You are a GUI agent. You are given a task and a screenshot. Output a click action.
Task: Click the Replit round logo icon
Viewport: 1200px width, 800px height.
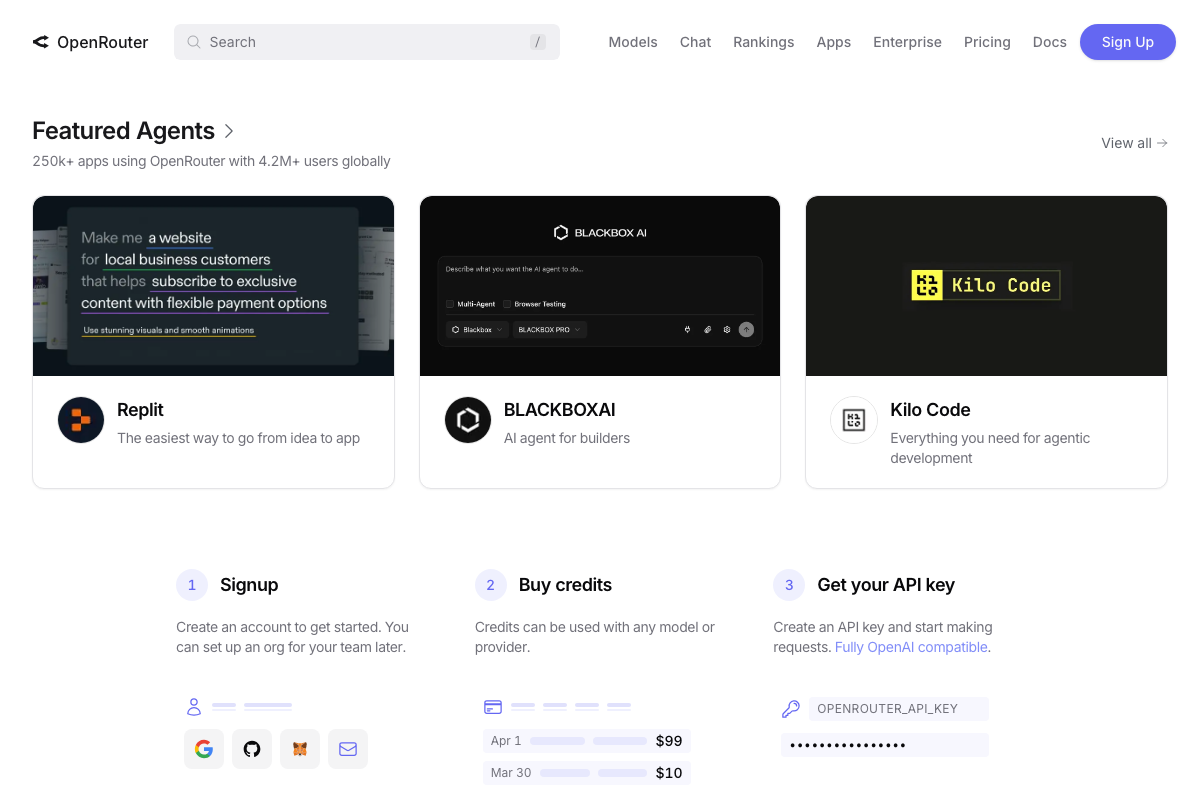(x=81, y=420)
